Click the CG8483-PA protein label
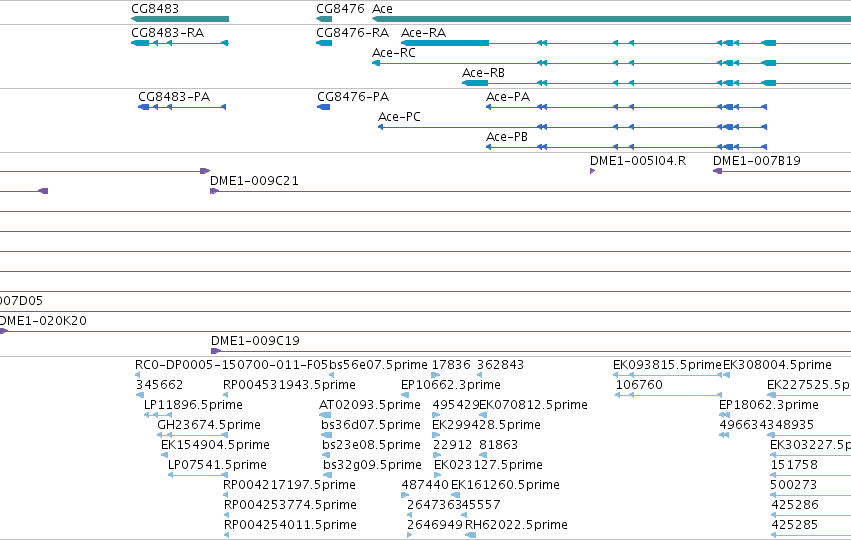 coord(174,97)
